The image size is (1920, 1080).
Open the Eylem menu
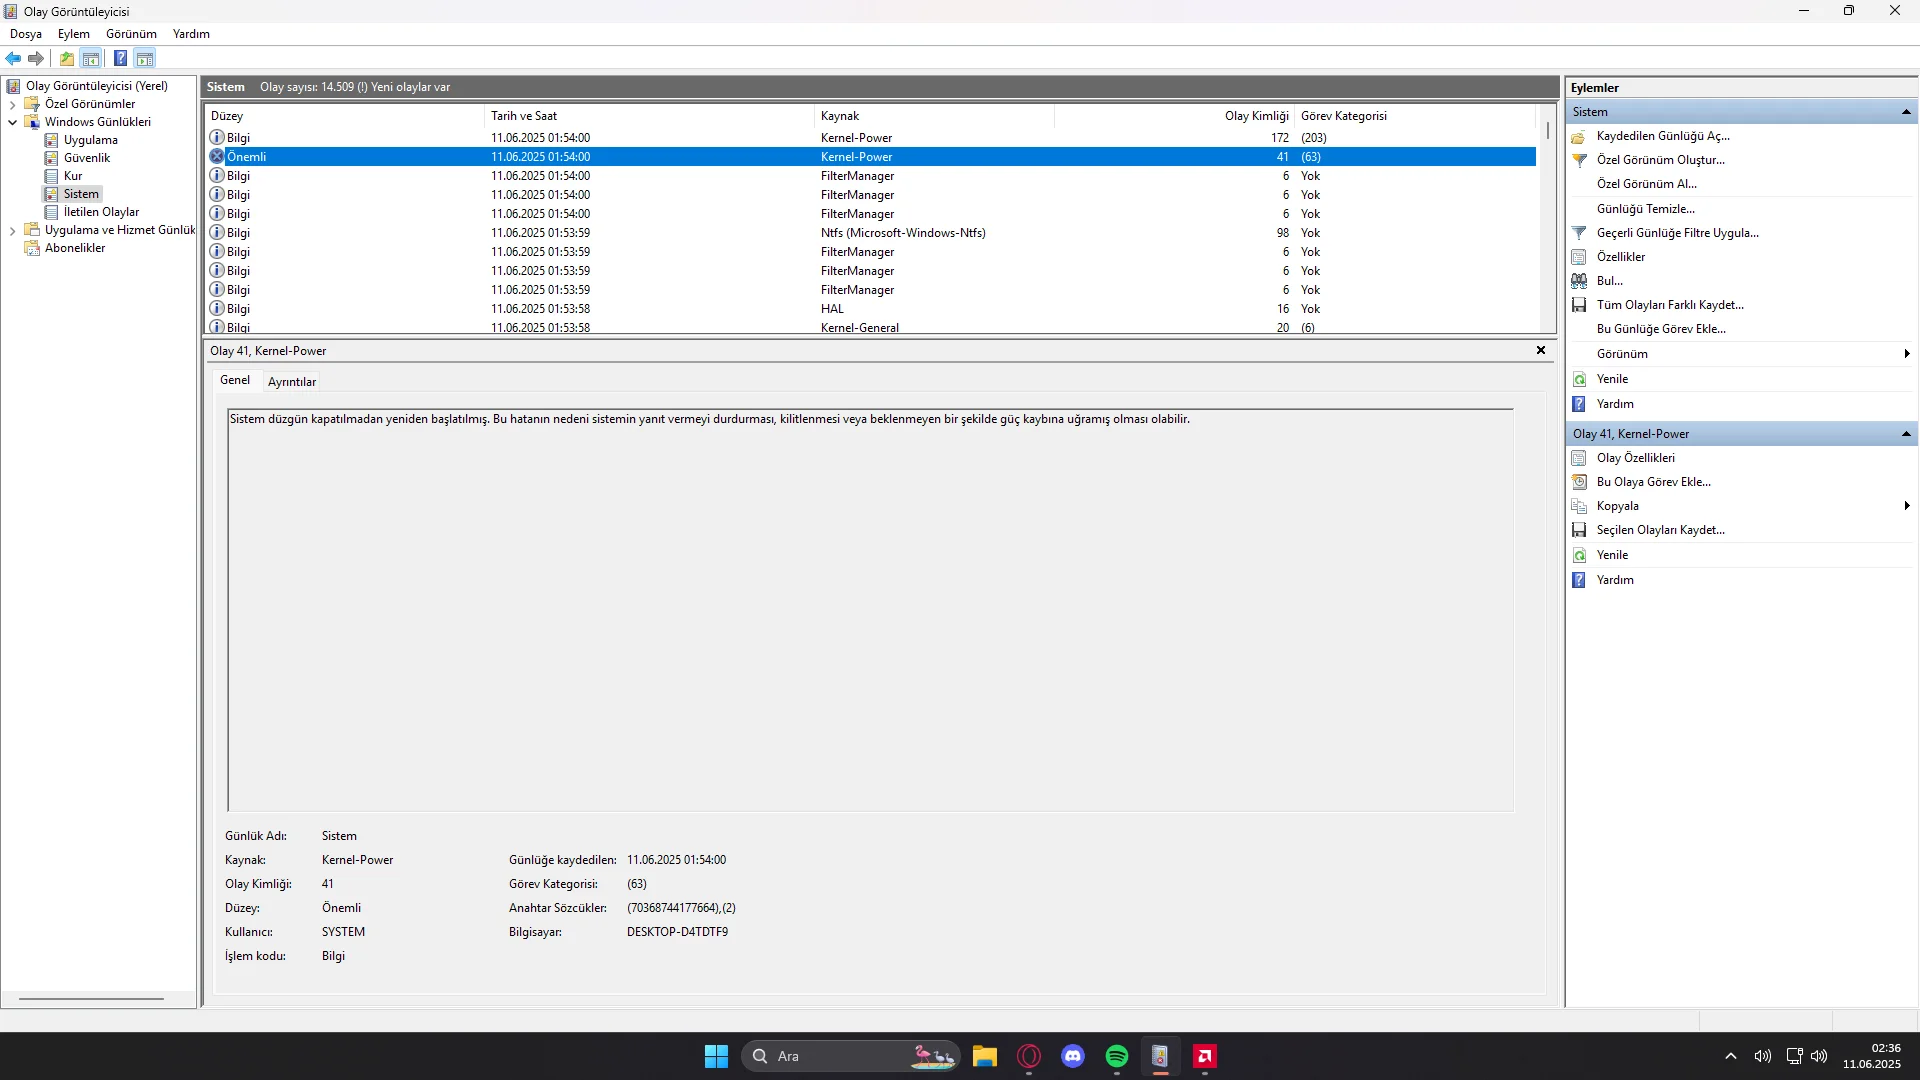(x=73, y=34)
